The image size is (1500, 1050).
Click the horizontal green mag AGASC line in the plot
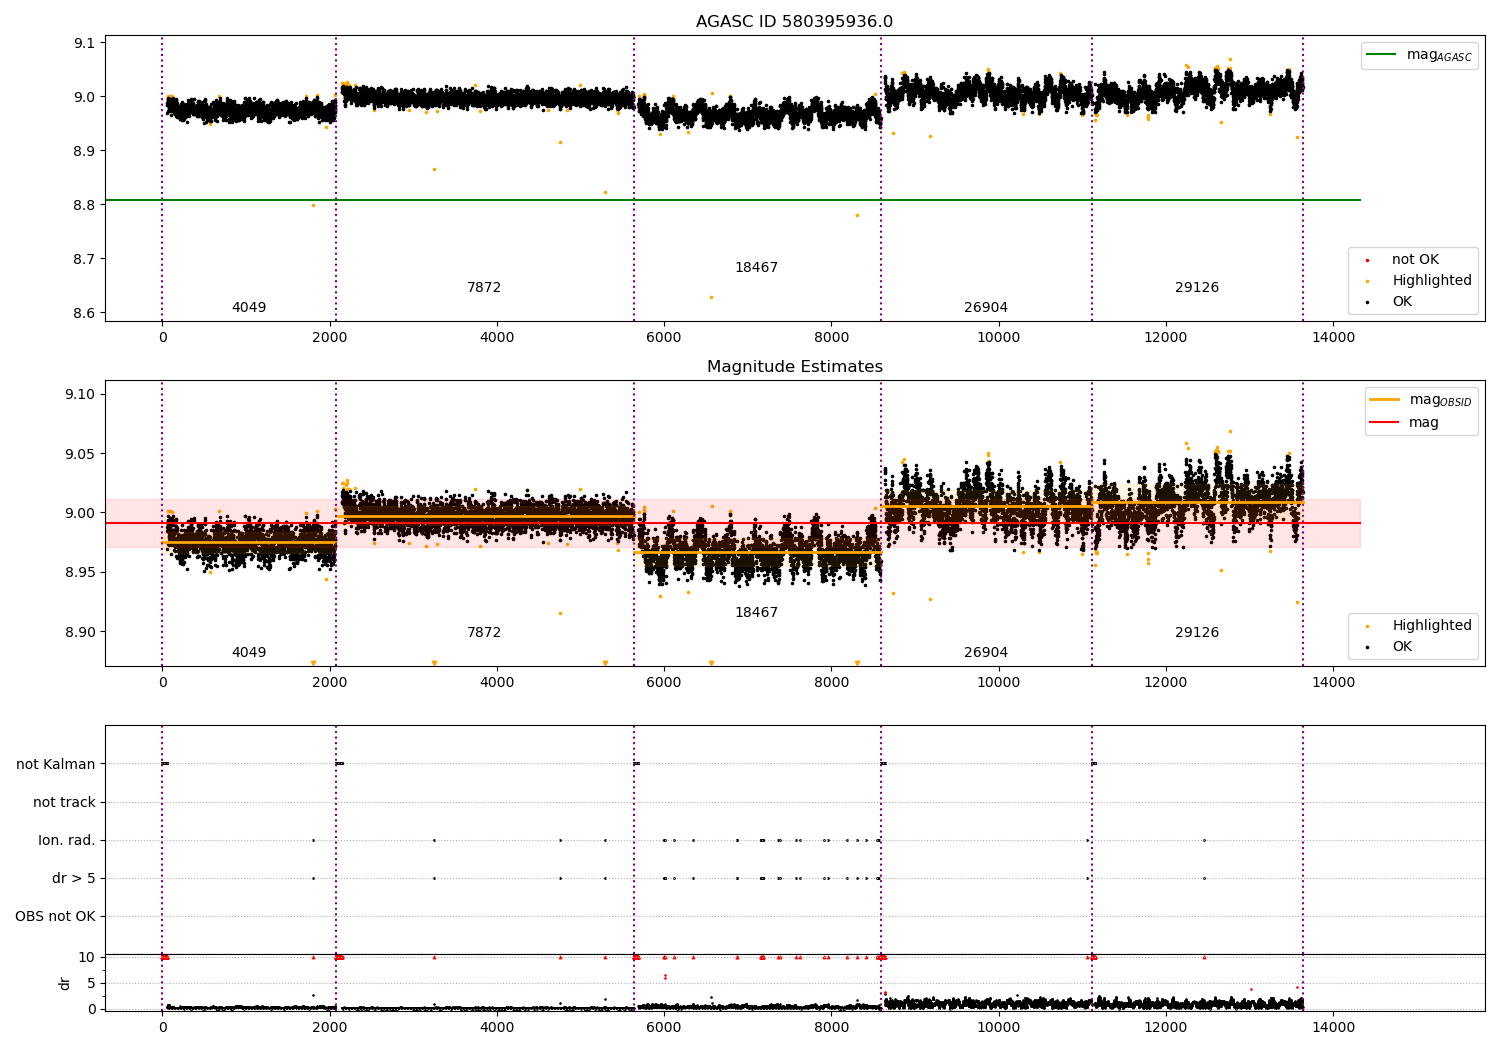point(732,200)
